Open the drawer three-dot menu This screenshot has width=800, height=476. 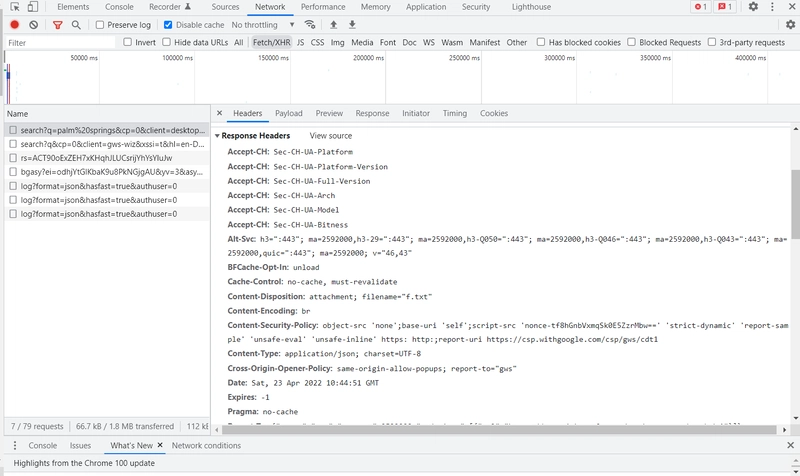click(15, 445)
